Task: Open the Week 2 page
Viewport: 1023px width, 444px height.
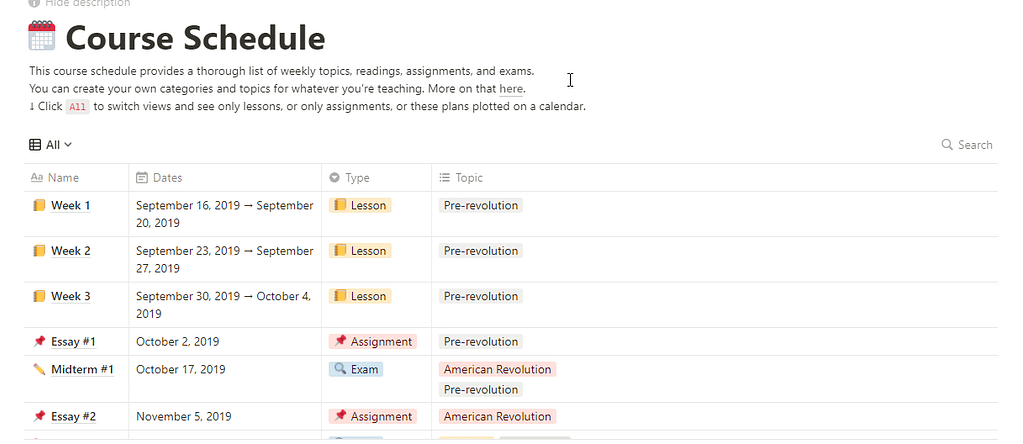Action: [x=70, y=251]
